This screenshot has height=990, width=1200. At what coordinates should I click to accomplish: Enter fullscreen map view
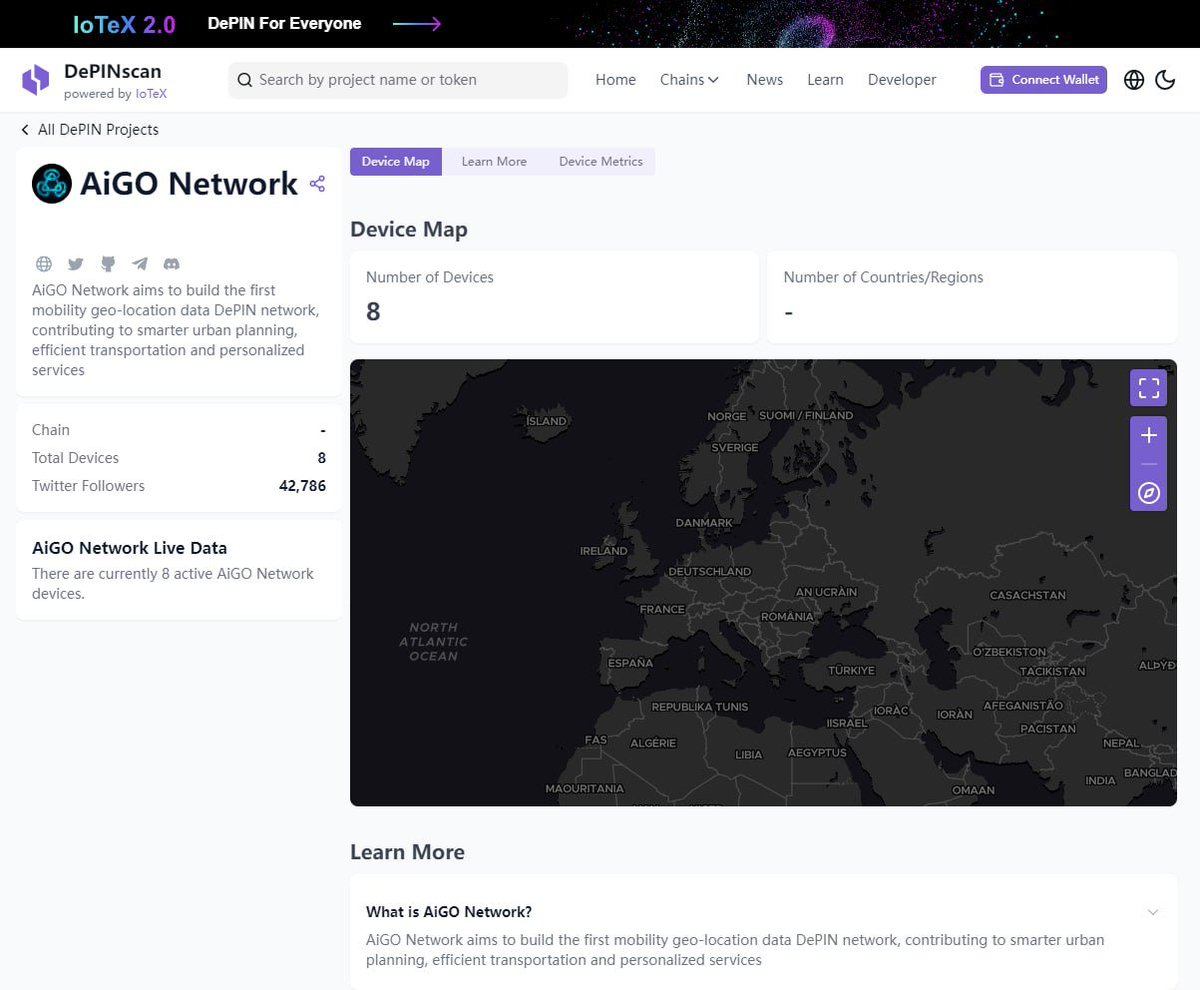coord(1149,388)
